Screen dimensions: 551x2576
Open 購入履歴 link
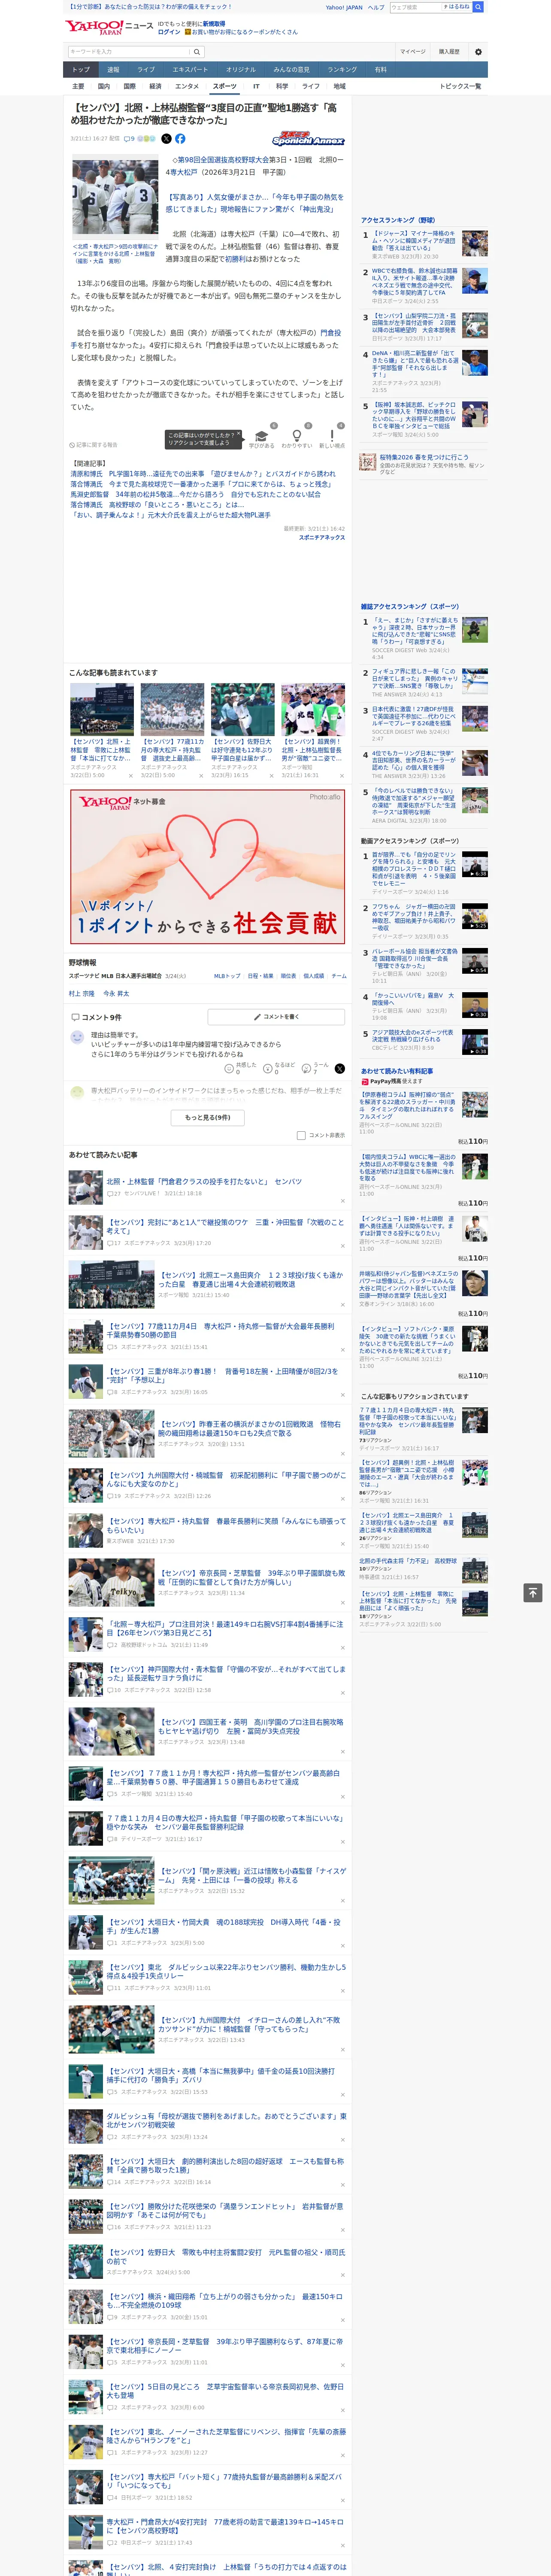click(449, 52)
